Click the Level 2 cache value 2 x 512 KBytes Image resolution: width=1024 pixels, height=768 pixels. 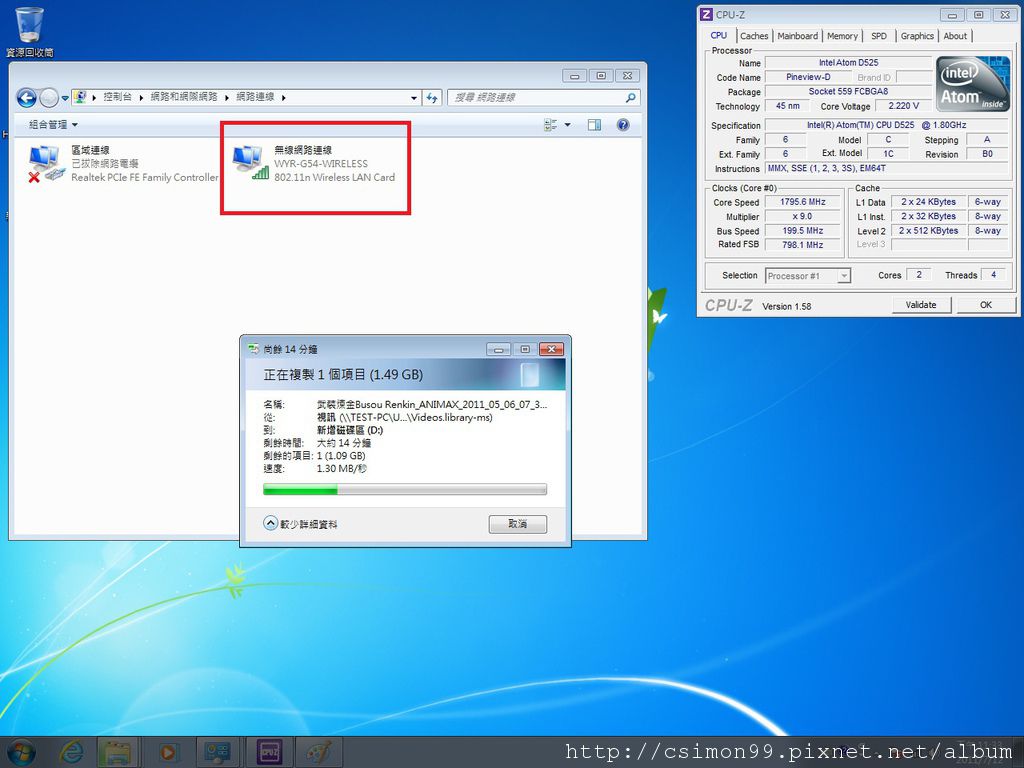point(928,231)
